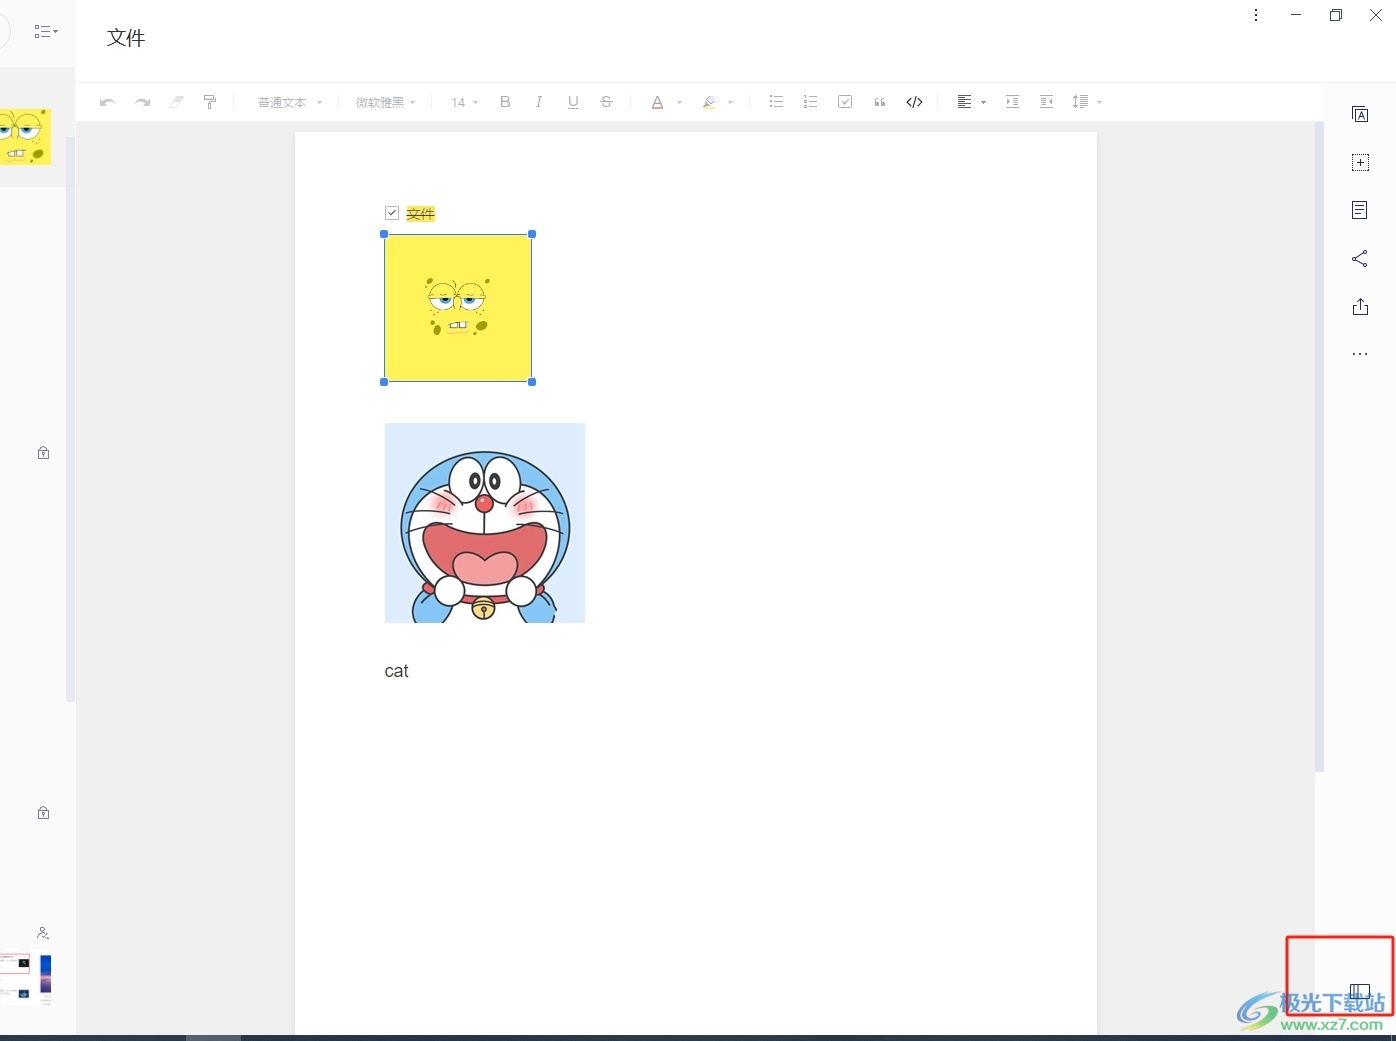1396x1041 pixels.
Task: Click SpongeBob thumbnail in left panel
Action: click(25, 137)
